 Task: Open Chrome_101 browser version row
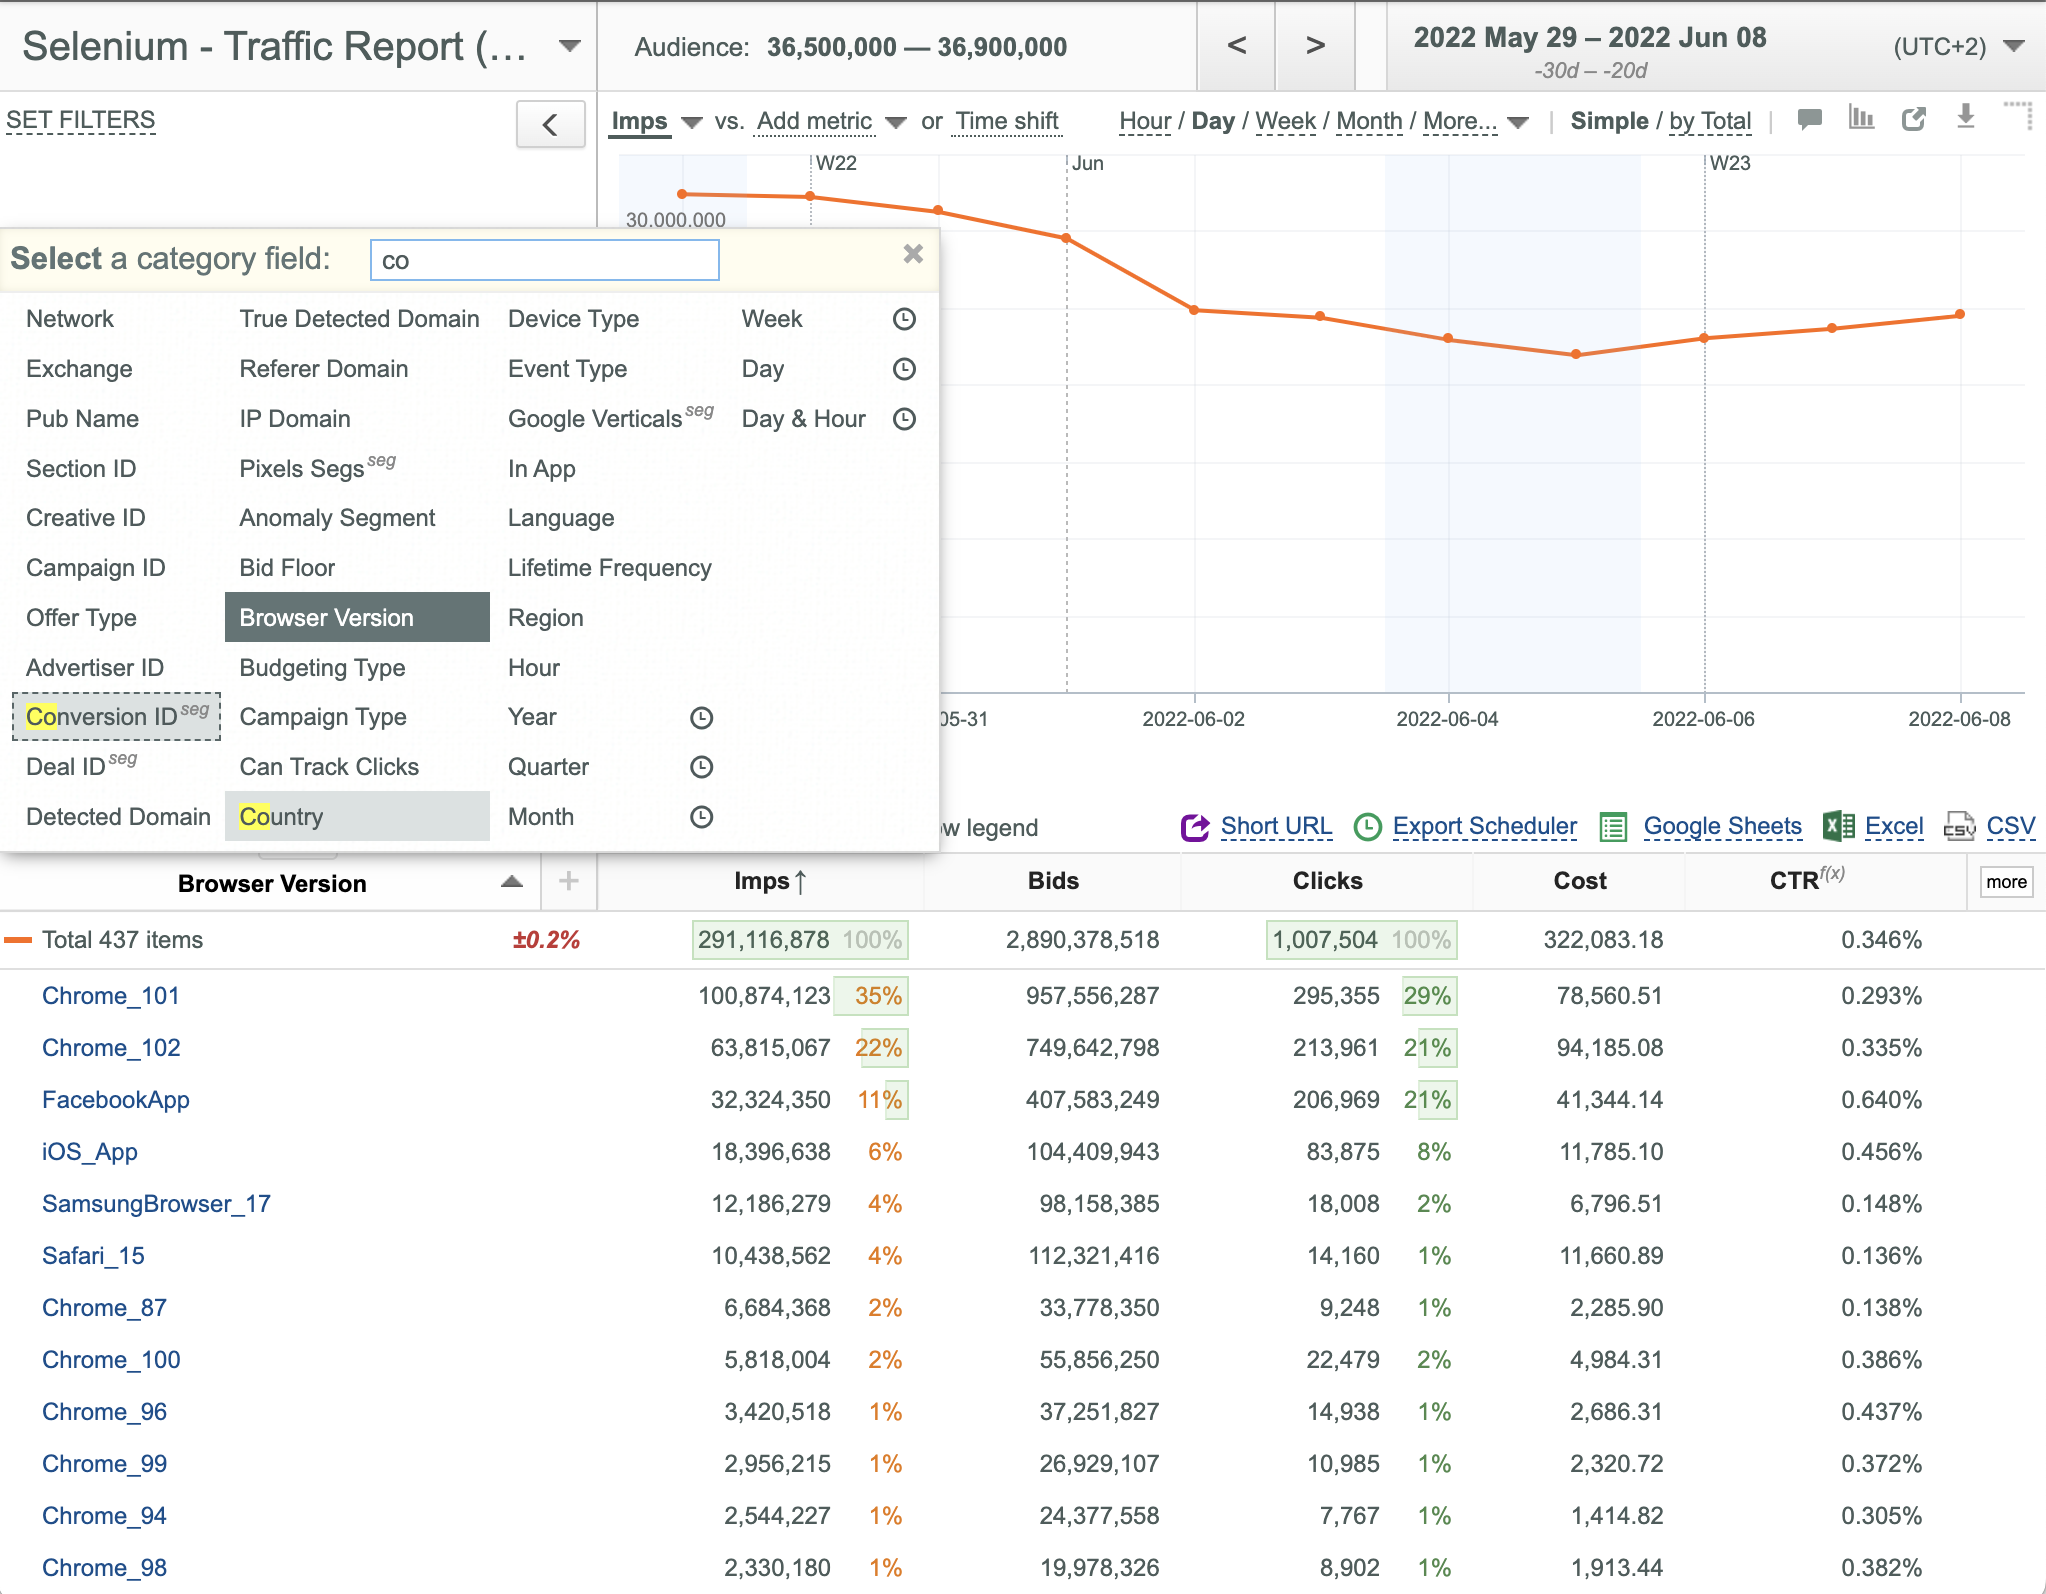111,996
